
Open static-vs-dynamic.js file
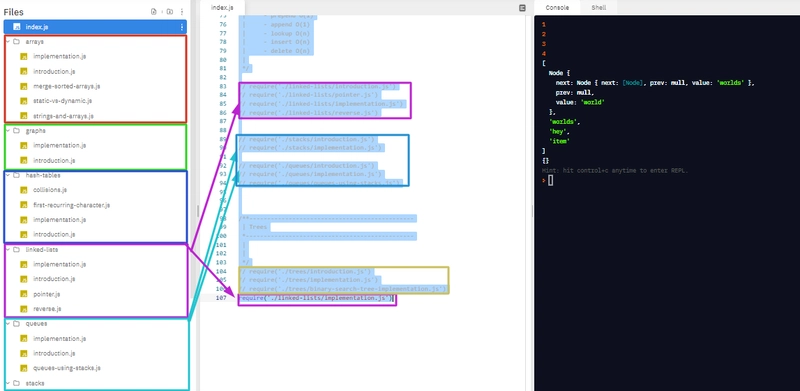[x=63, y=101]
